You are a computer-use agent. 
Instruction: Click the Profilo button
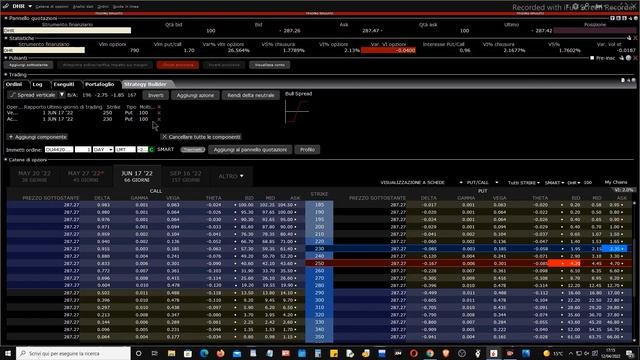(307, 150)
